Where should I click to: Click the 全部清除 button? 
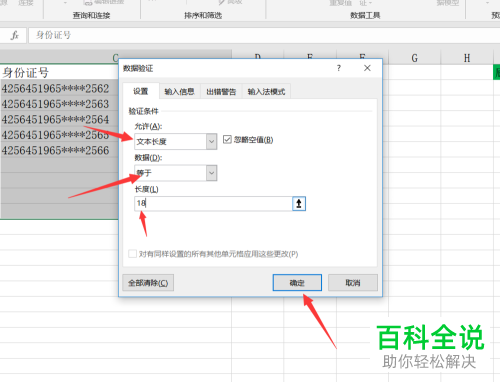pos(148,283)
